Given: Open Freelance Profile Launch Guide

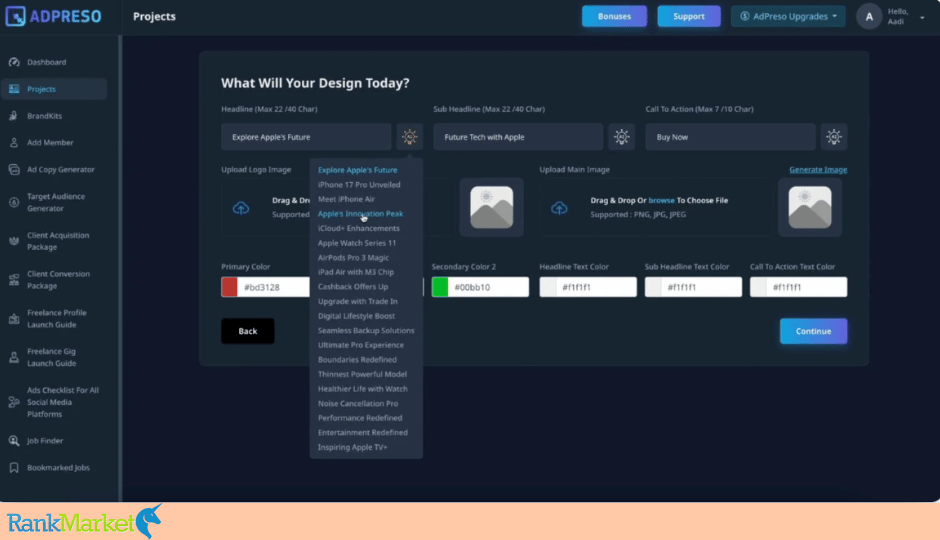Looking at the screenshot, I should click(56, 318).
